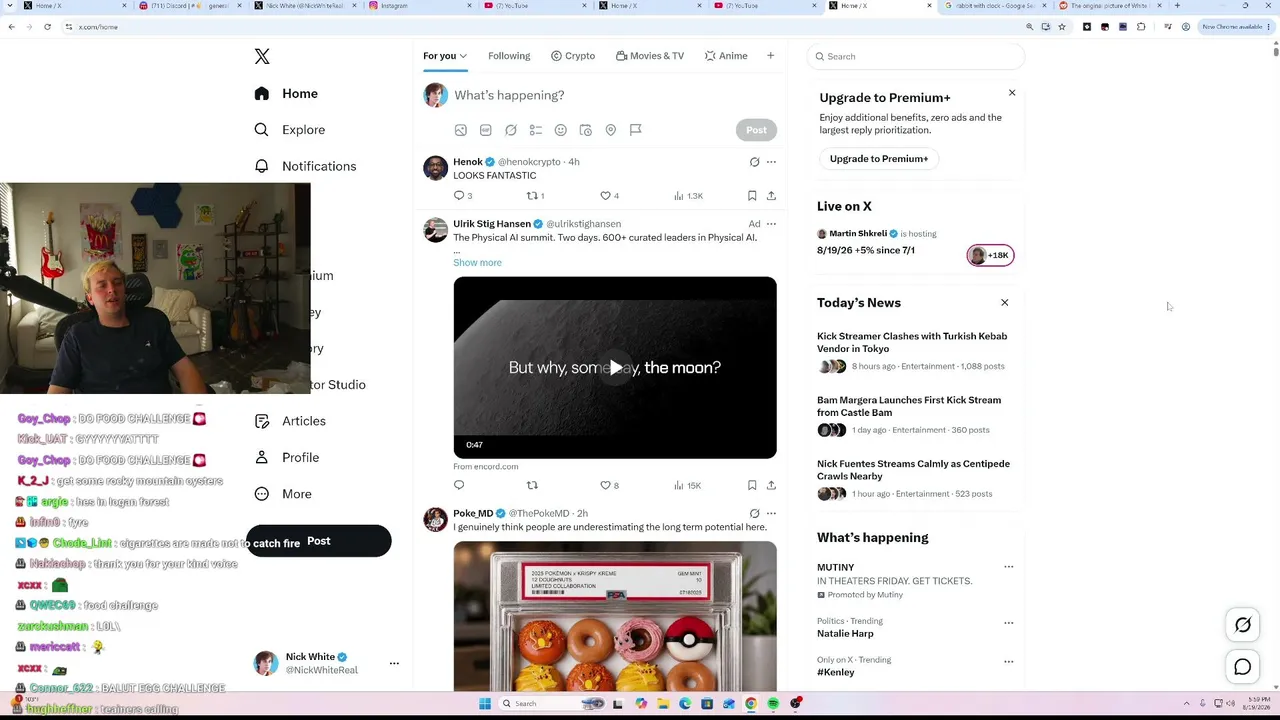
Task: Dismiss the Upgrade to Premium+ card
Action: tap(1012, 93)
